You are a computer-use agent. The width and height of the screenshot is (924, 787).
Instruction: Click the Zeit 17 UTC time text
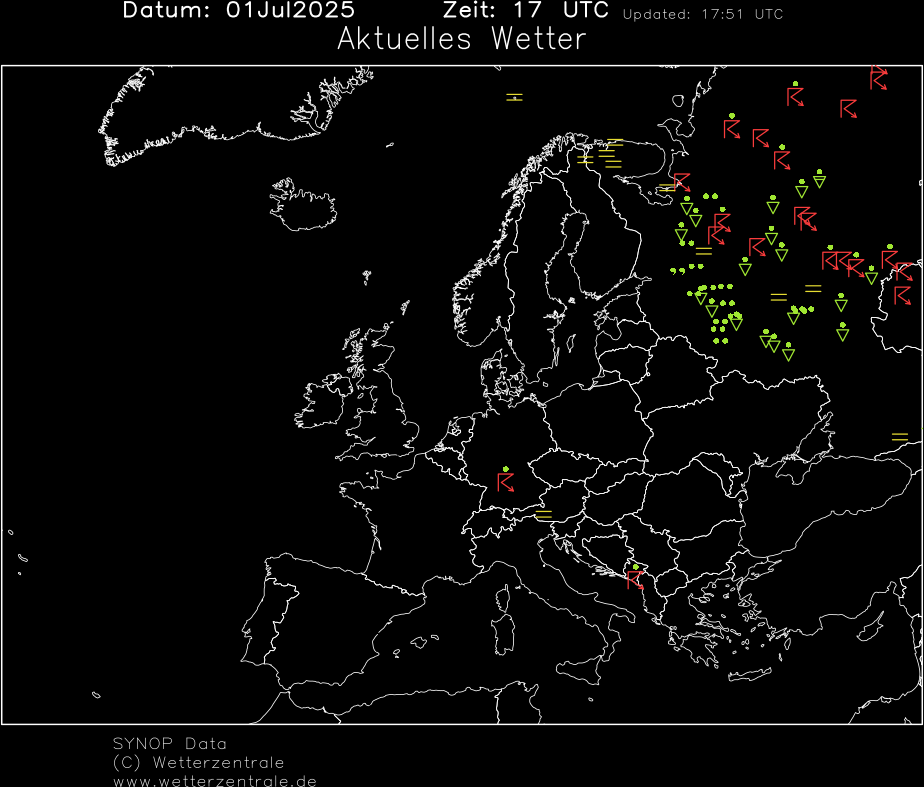coord(526,10)
